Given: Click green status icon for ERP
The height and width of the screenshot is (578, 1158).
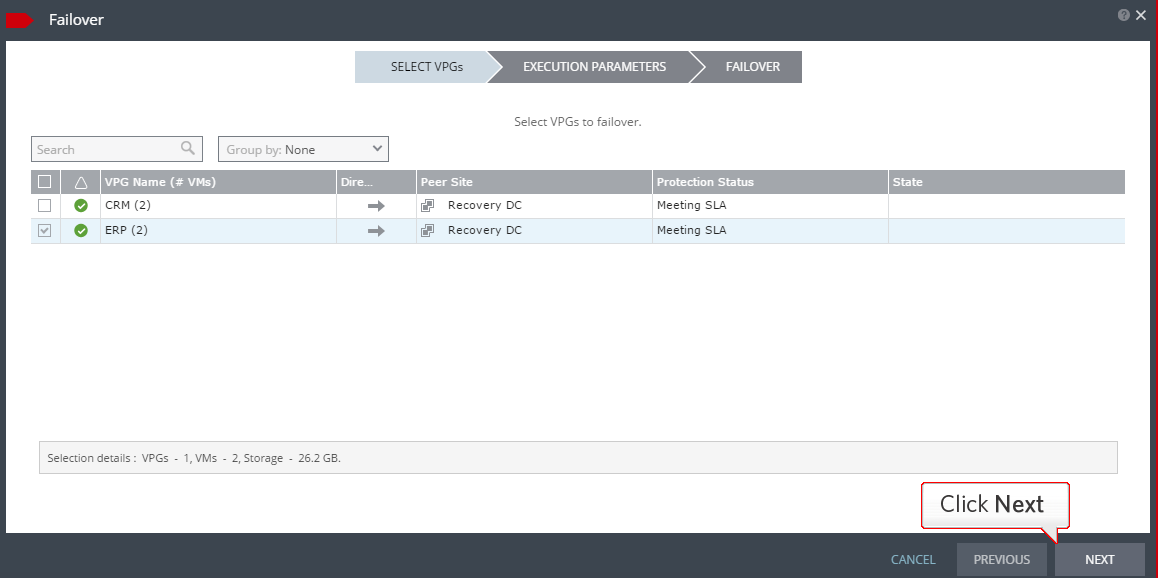Looking at the screenshot, I should (81, 231).
